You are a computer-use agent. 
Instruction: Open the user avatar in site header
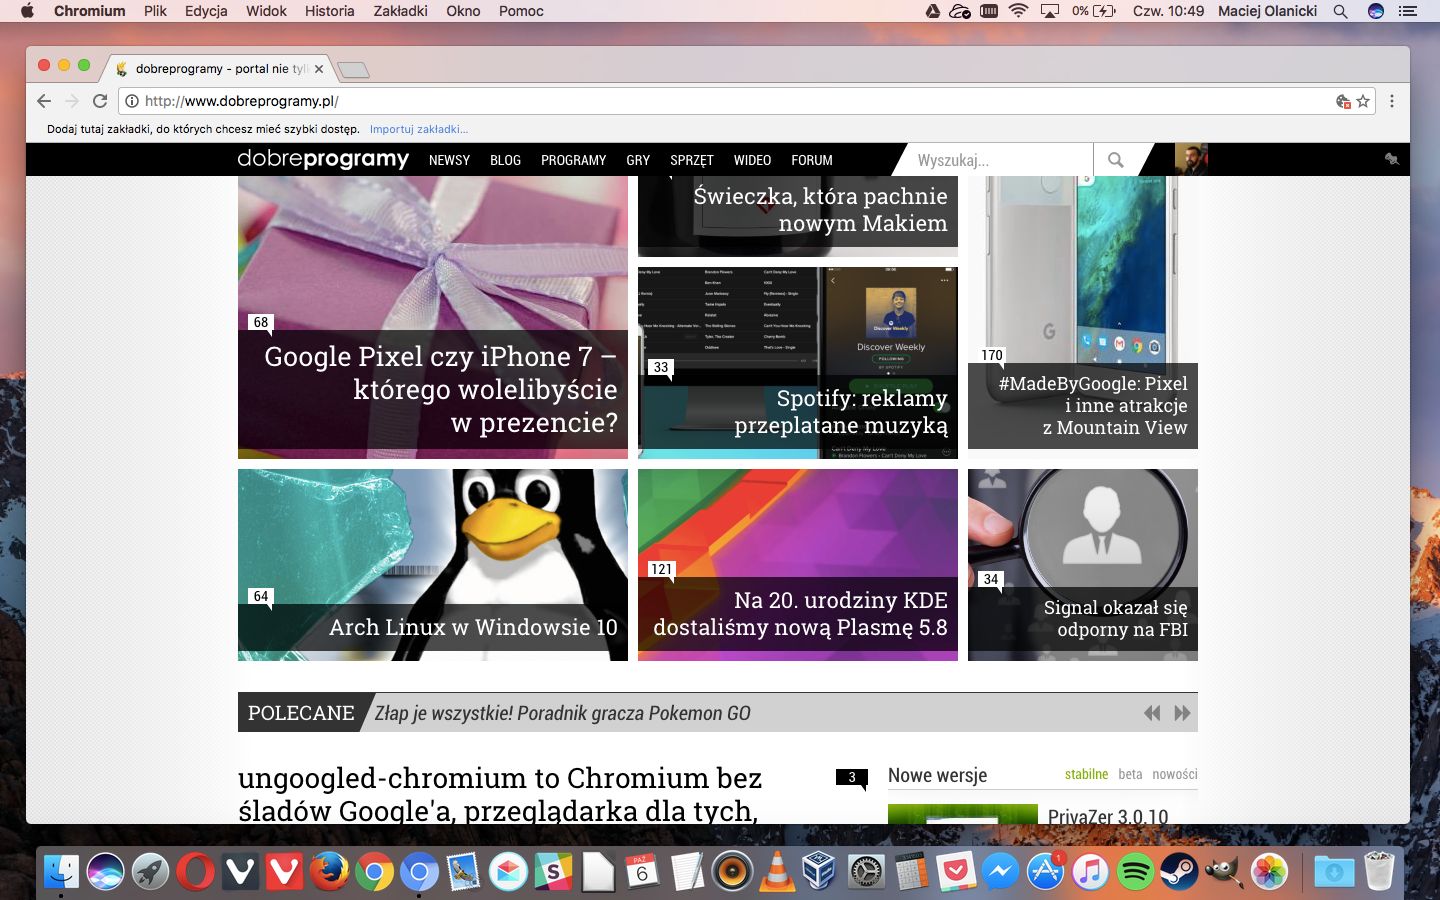click(x=1191, y=160)
